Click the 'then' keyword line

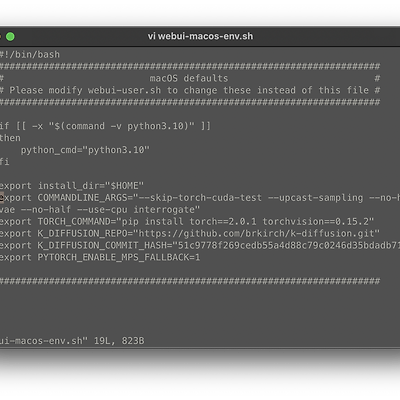pos(10,138)
